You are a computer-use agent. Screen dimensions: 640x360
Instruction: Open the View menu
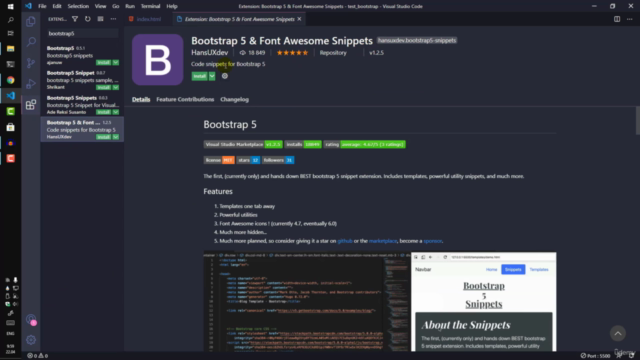(x=100, y=6)
